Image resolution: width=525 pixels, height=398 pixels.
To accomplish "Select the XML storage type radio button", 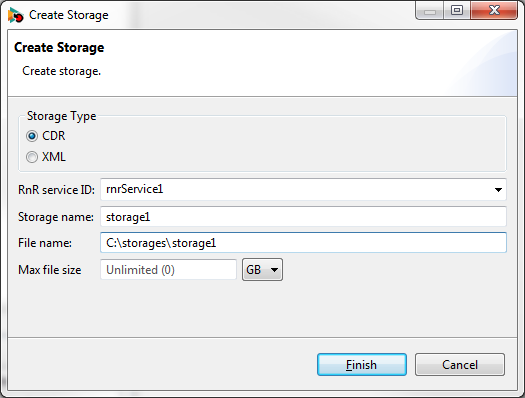I will pos(32,157).
